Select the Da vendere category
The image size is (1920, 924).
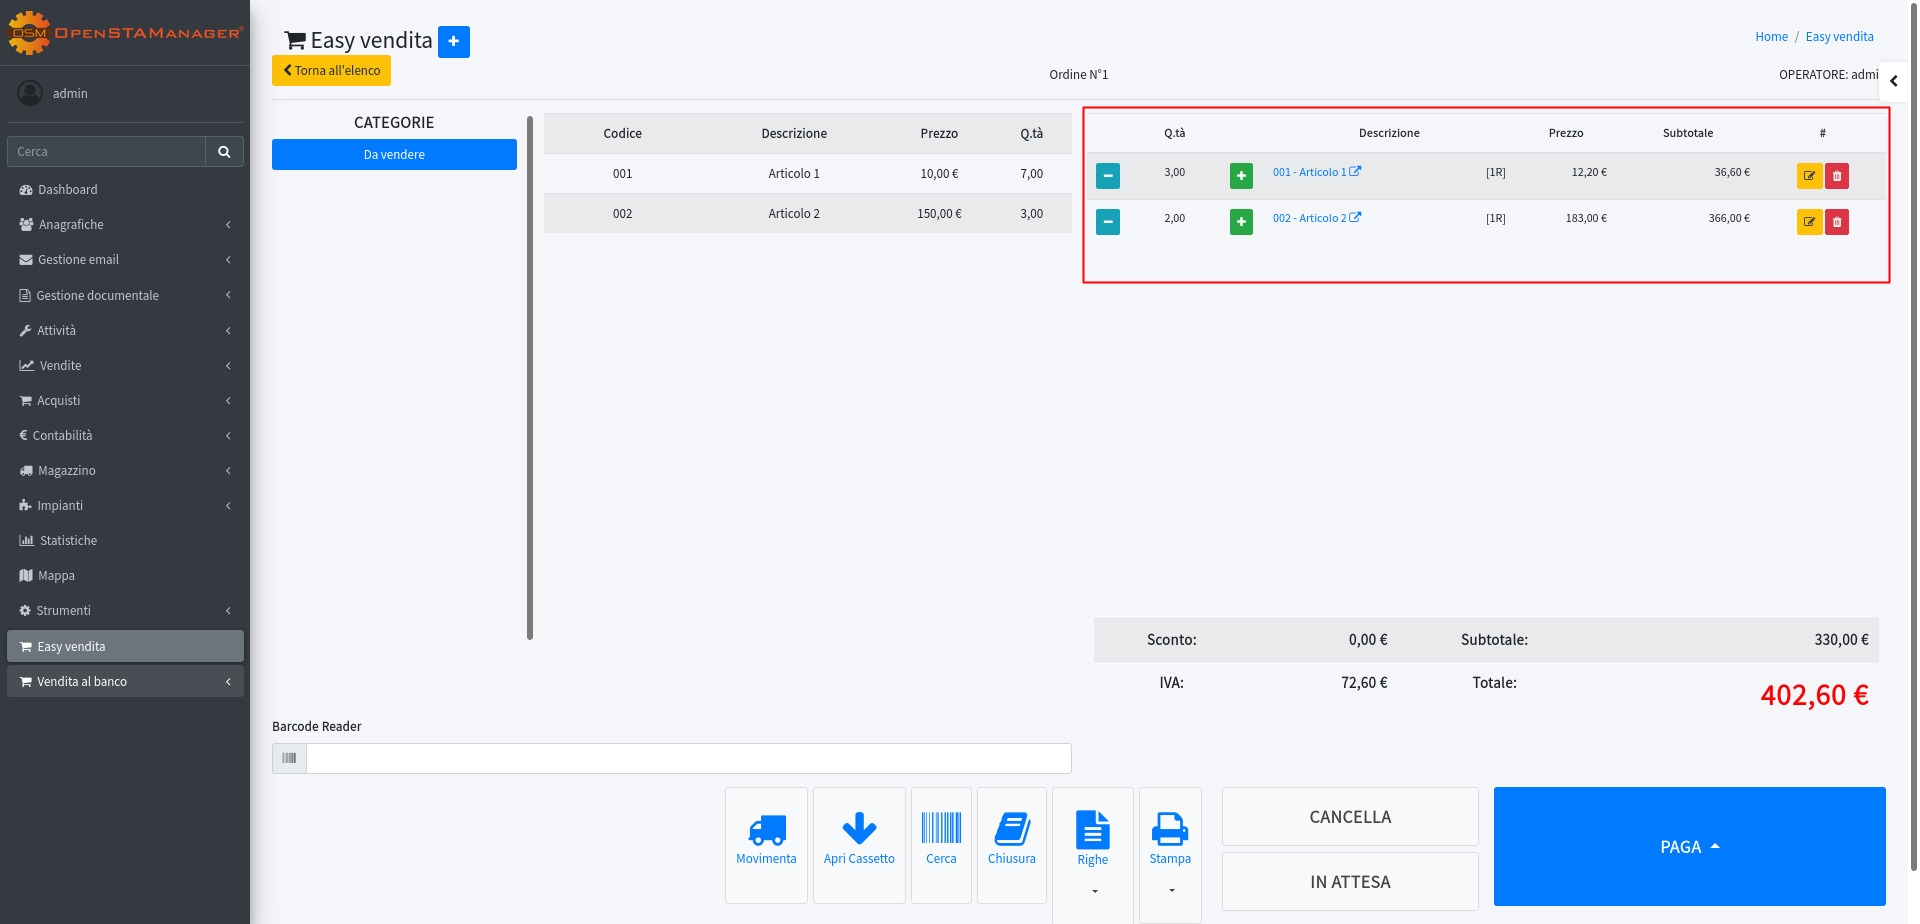[394, 155]
